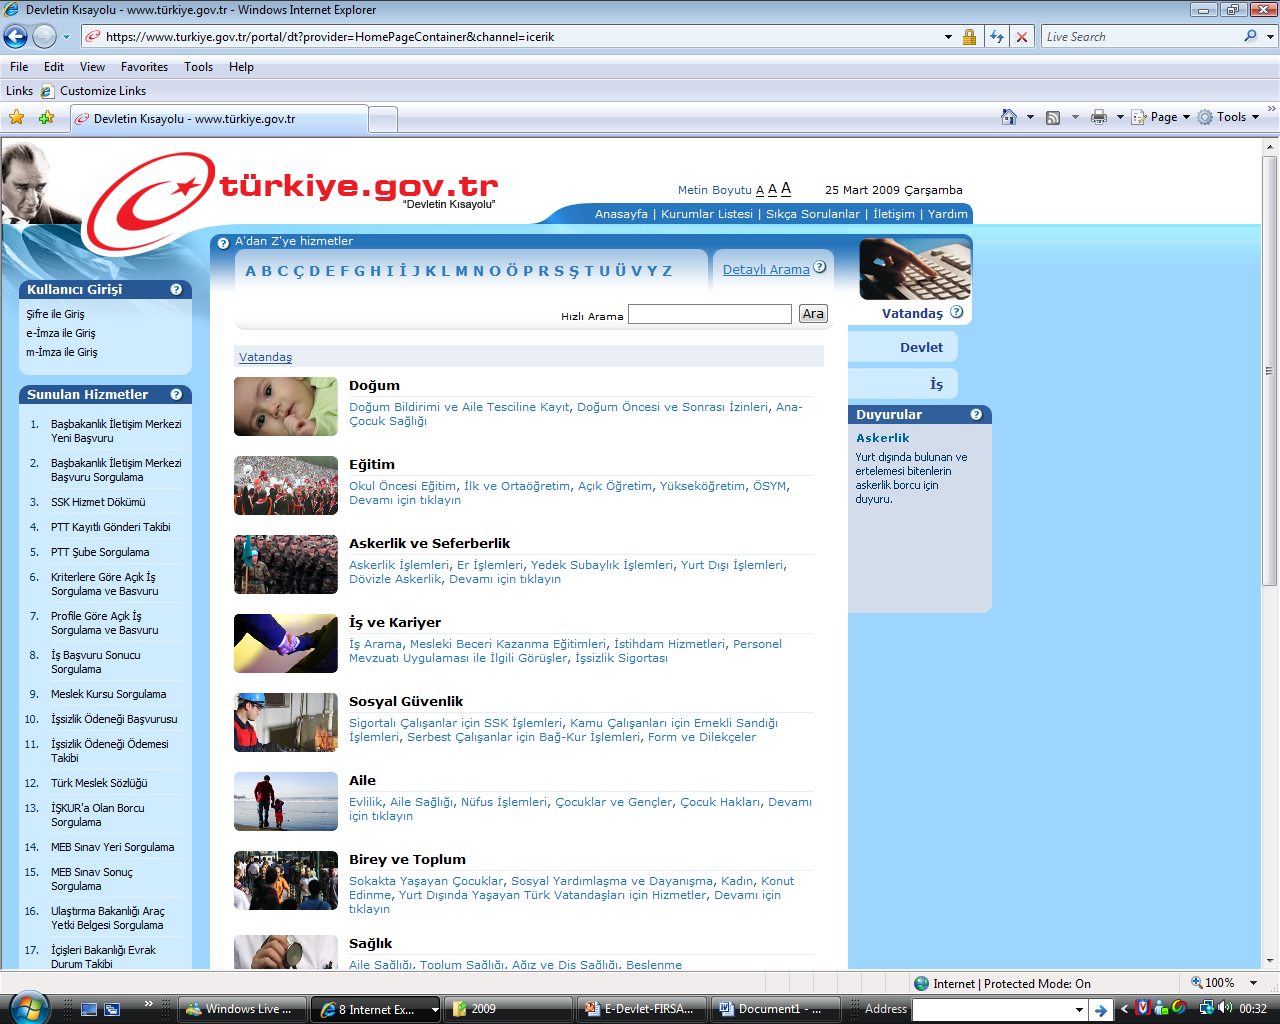Open Windows Live taskbar button
The height and width of the screenshot is (1024, 1280).
(241, 1009)
